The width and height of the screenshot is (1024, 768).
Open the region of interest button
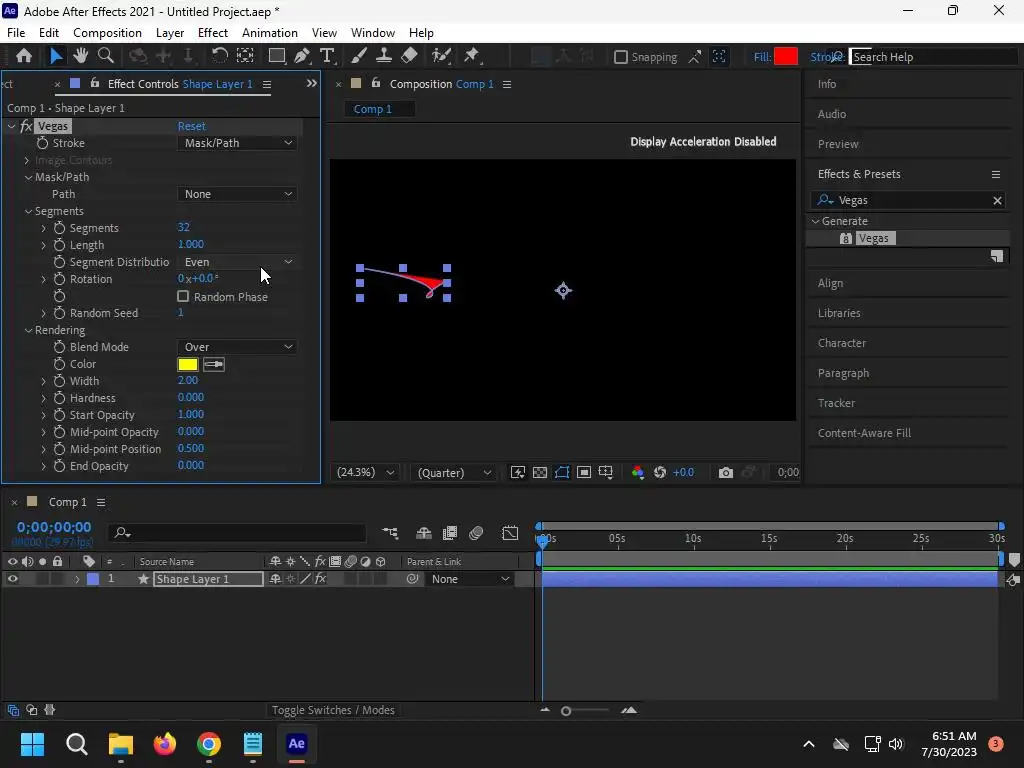[x=584, y=472]
